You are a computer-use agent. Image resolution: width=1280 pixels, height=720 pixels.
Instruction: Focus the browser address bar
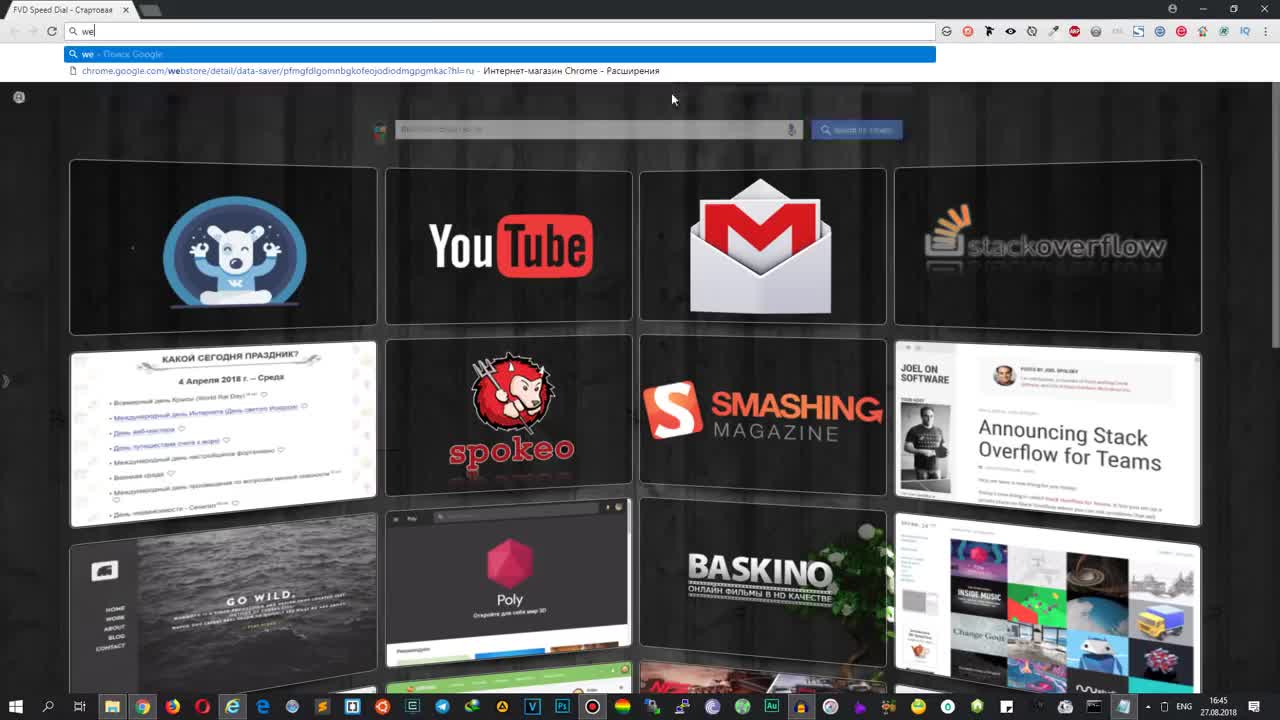500,31
